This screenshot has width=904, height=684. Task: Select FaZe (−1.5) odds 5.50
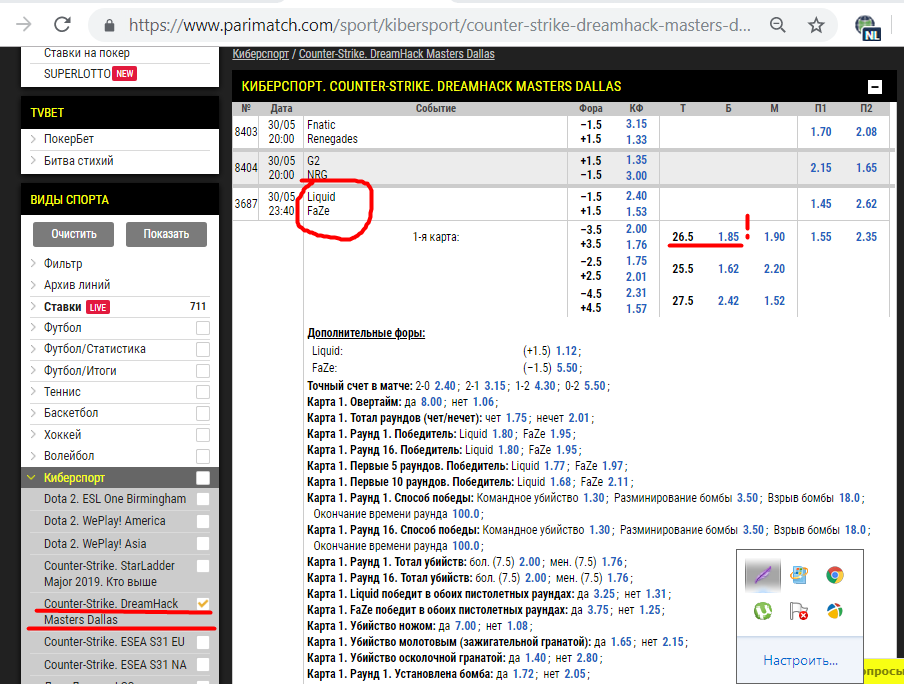click(x=566, y=367)
